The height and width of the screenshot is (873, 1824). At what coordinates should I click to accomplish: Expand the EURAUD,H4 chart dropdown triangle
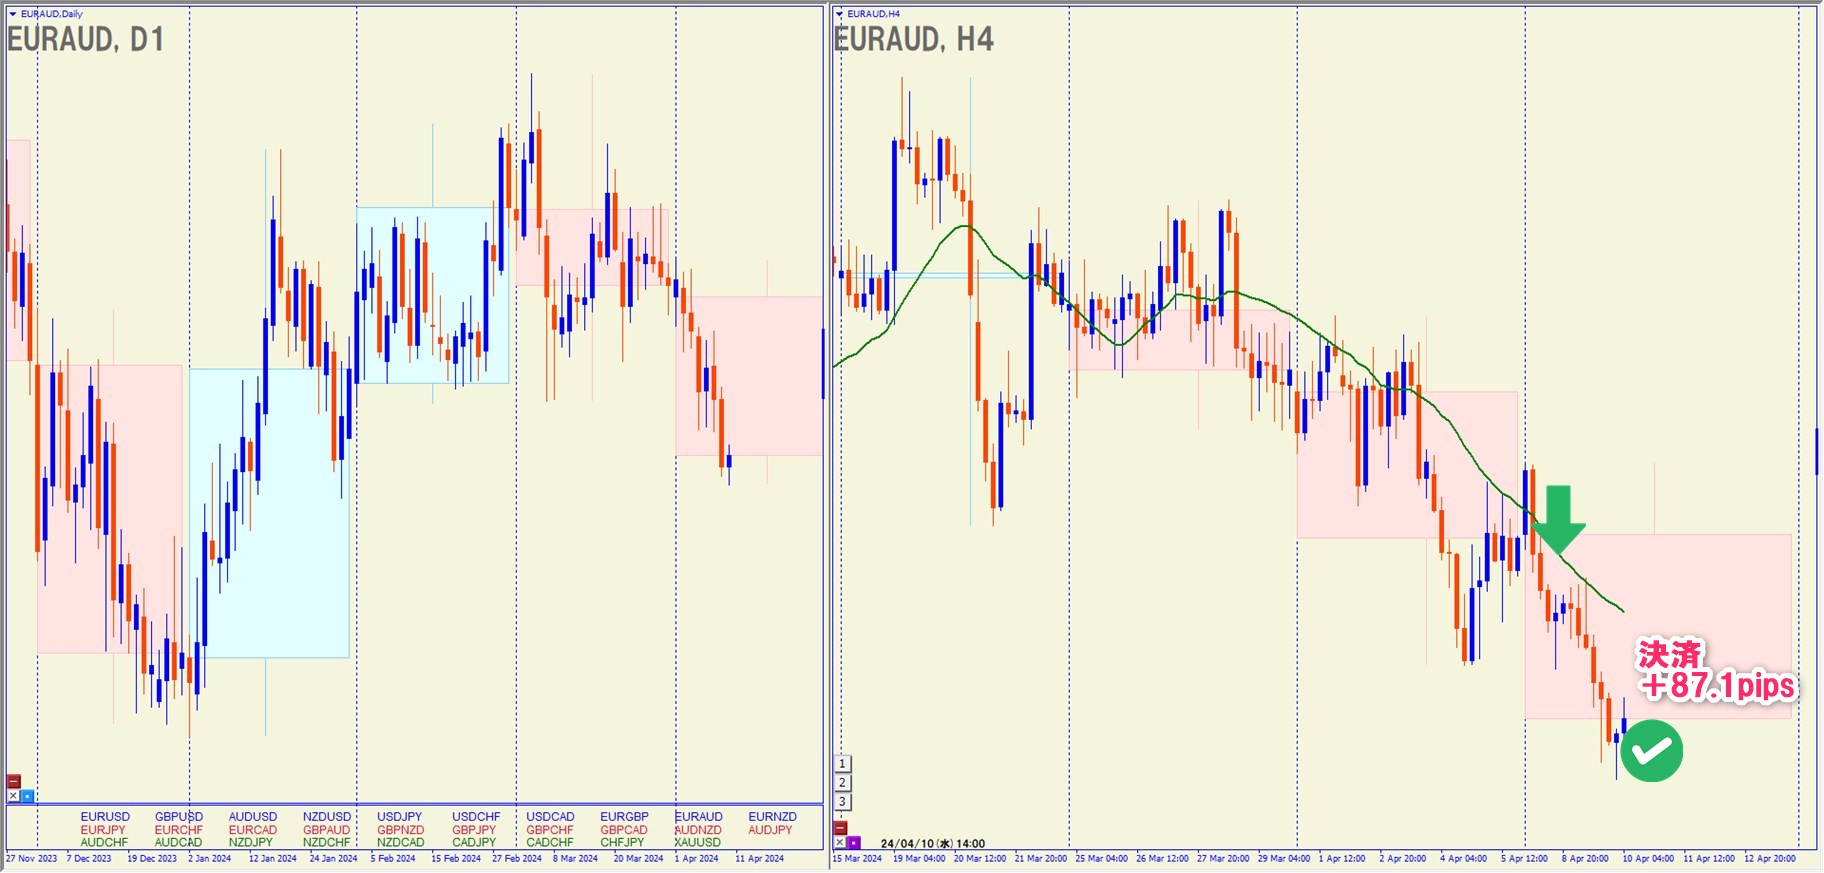[x=839, y=14]
